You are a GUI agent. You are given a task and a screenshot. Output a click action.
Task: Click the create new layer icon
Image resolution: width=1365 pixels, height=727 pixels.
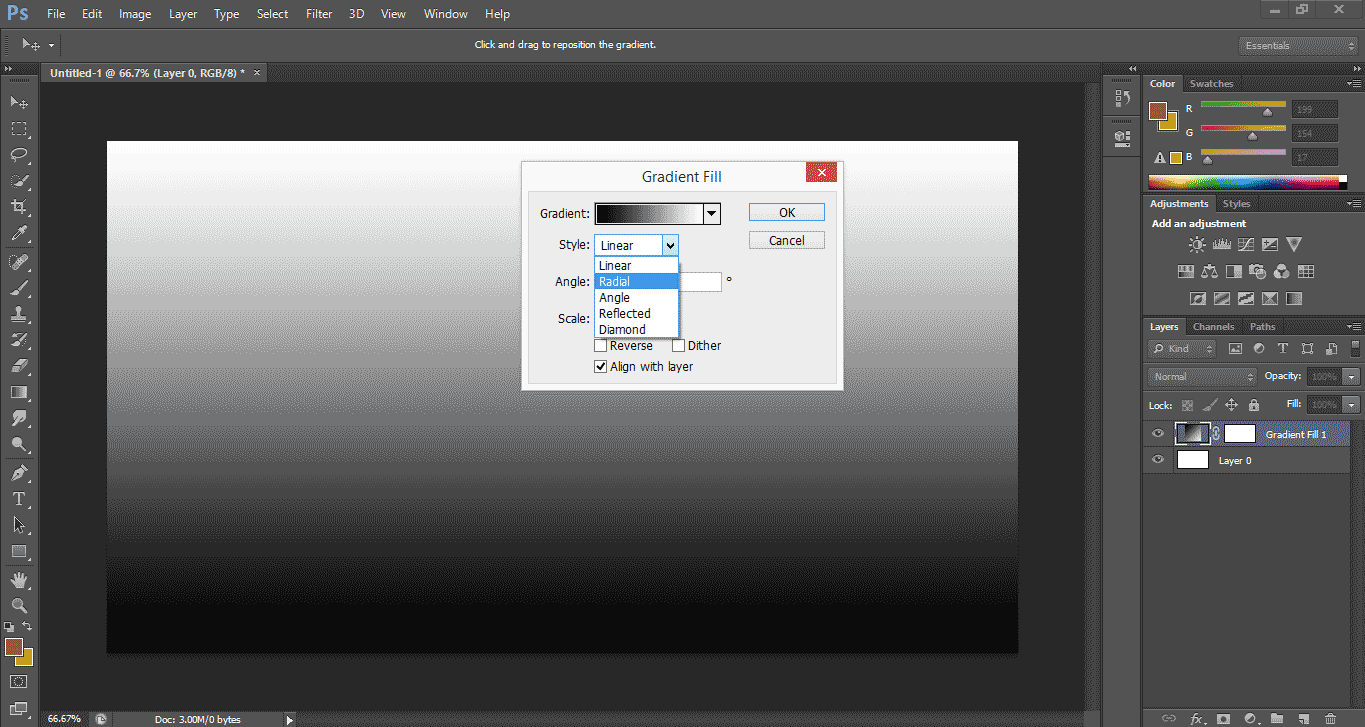point(1303,718)
